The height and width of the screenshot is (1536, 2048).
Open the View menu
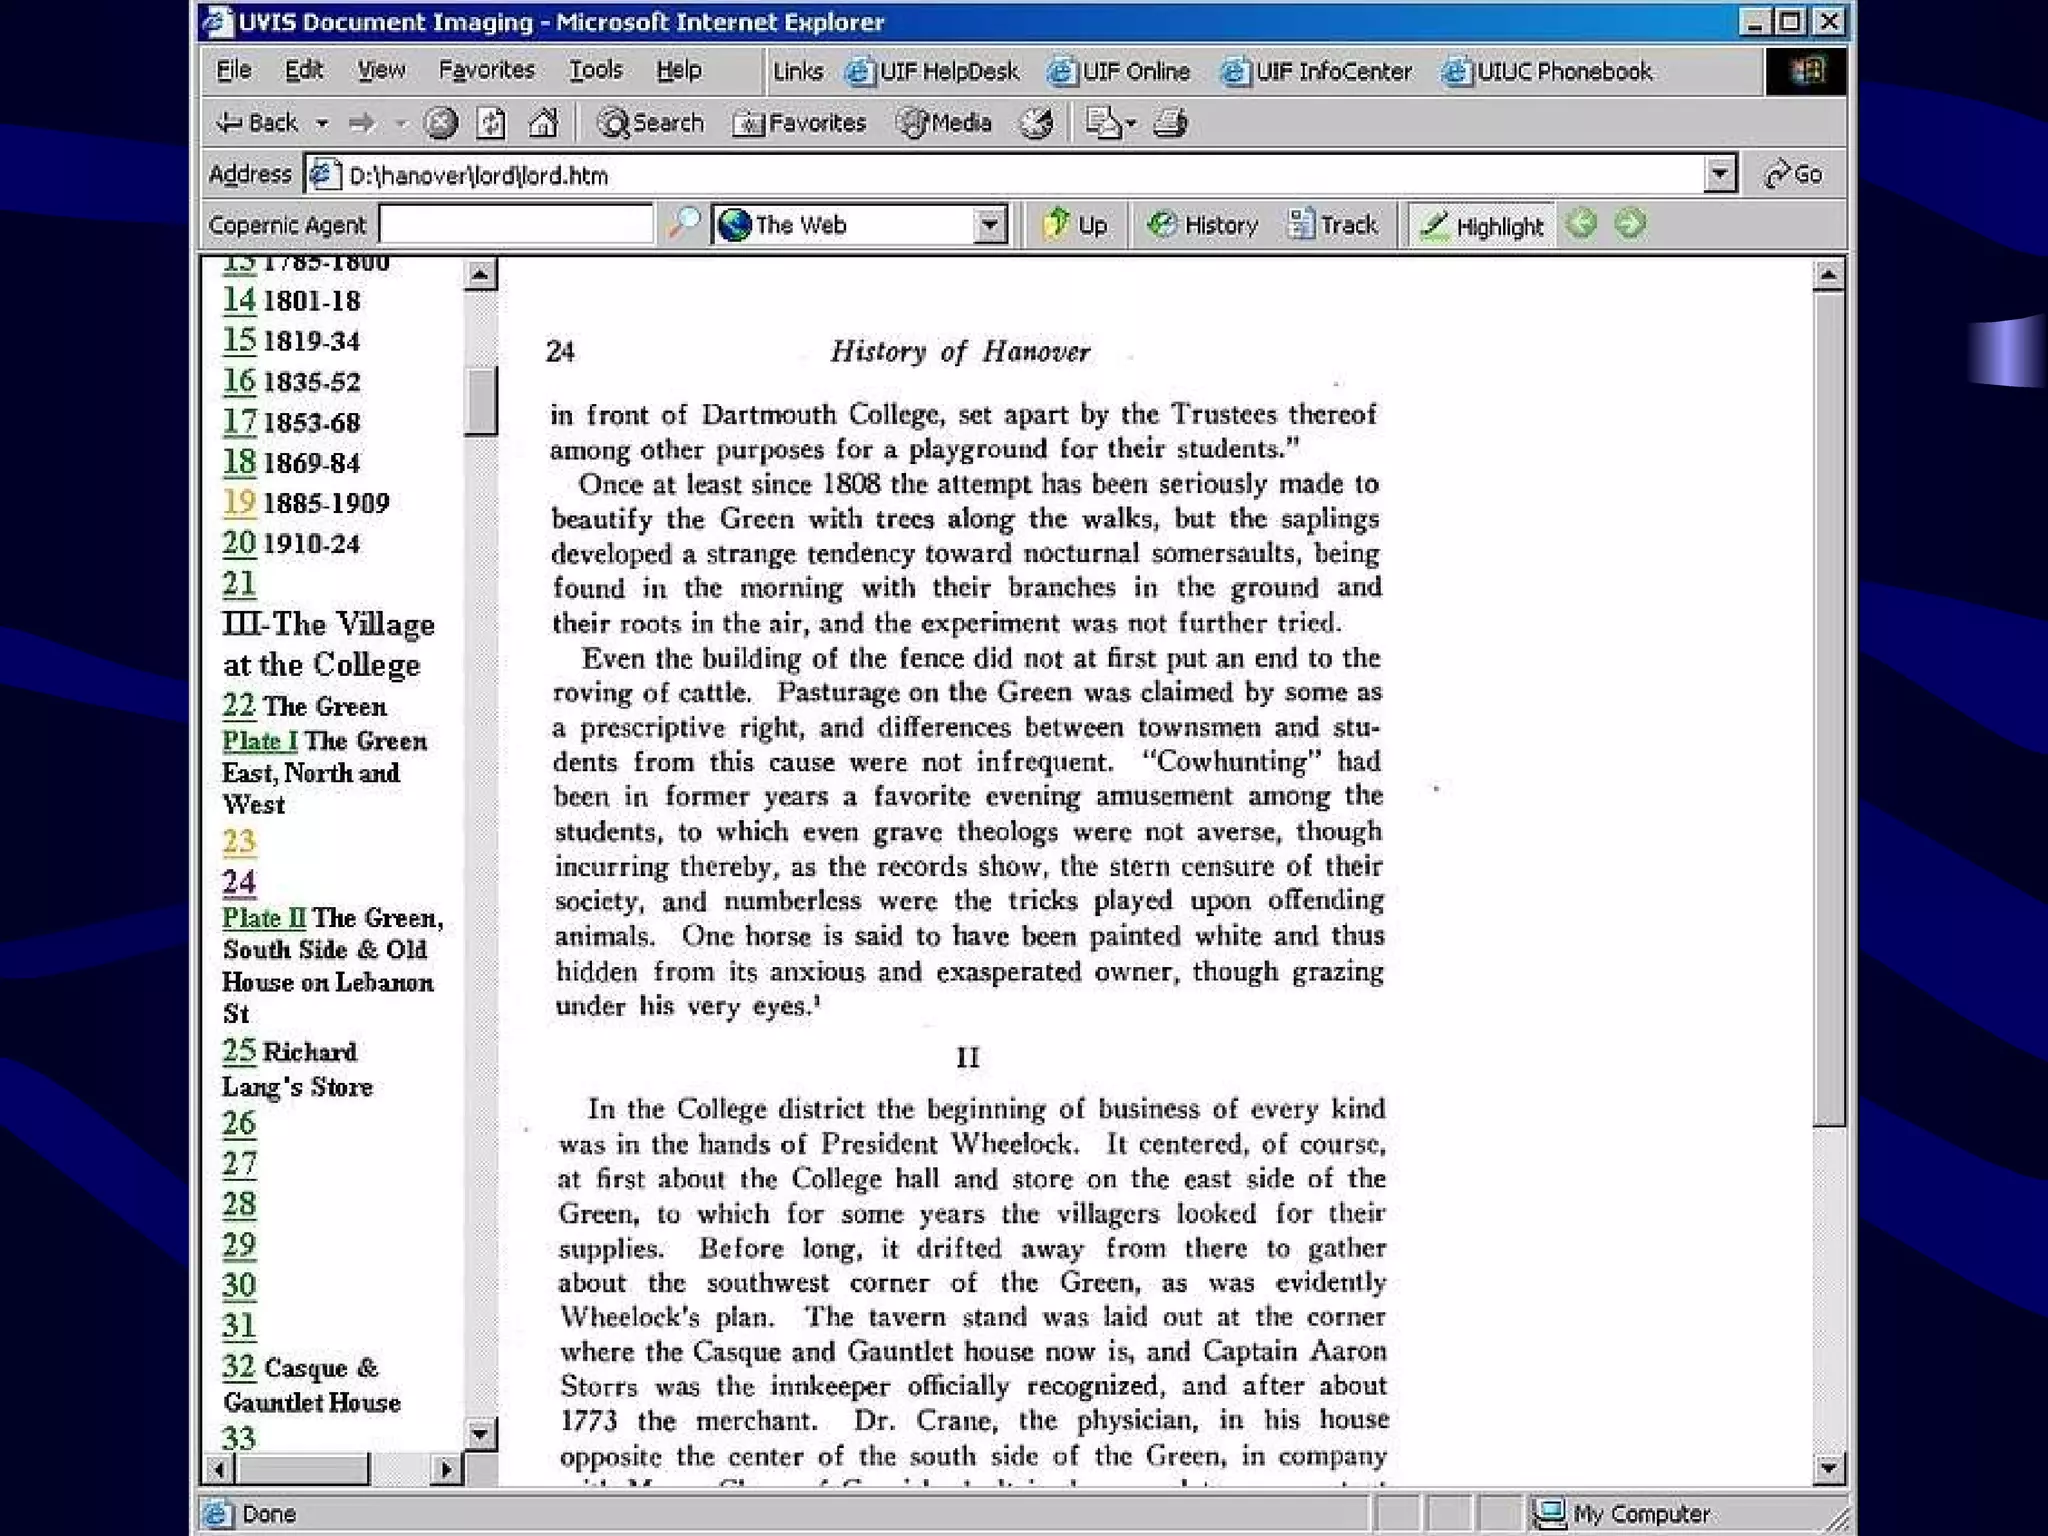[x=381, y=70]
